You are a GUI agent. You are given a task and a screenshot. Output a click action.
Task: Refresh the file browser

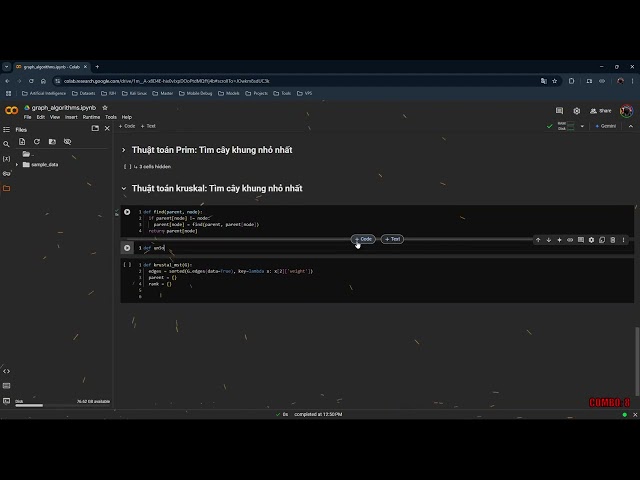37,142
